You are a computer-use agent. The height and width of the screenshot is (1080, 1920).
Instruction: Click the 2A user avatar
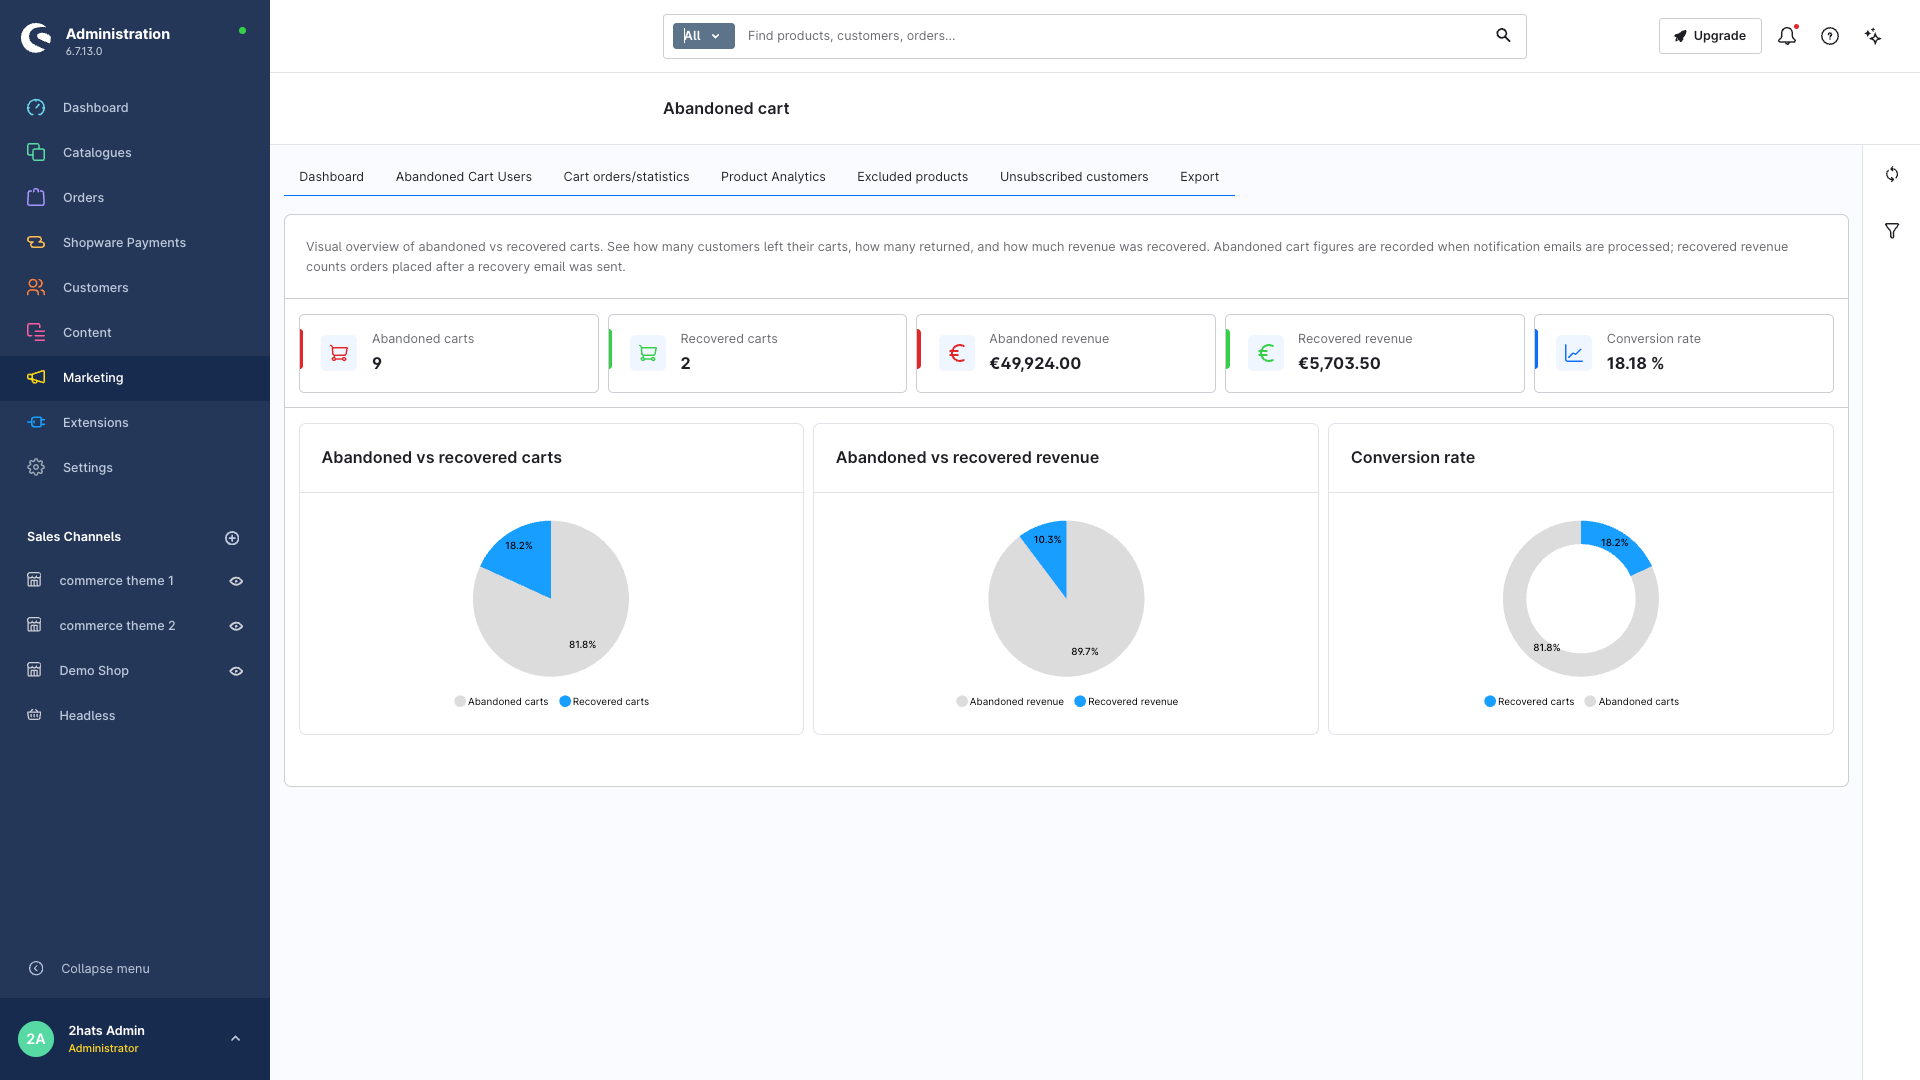pos(36,1039)
